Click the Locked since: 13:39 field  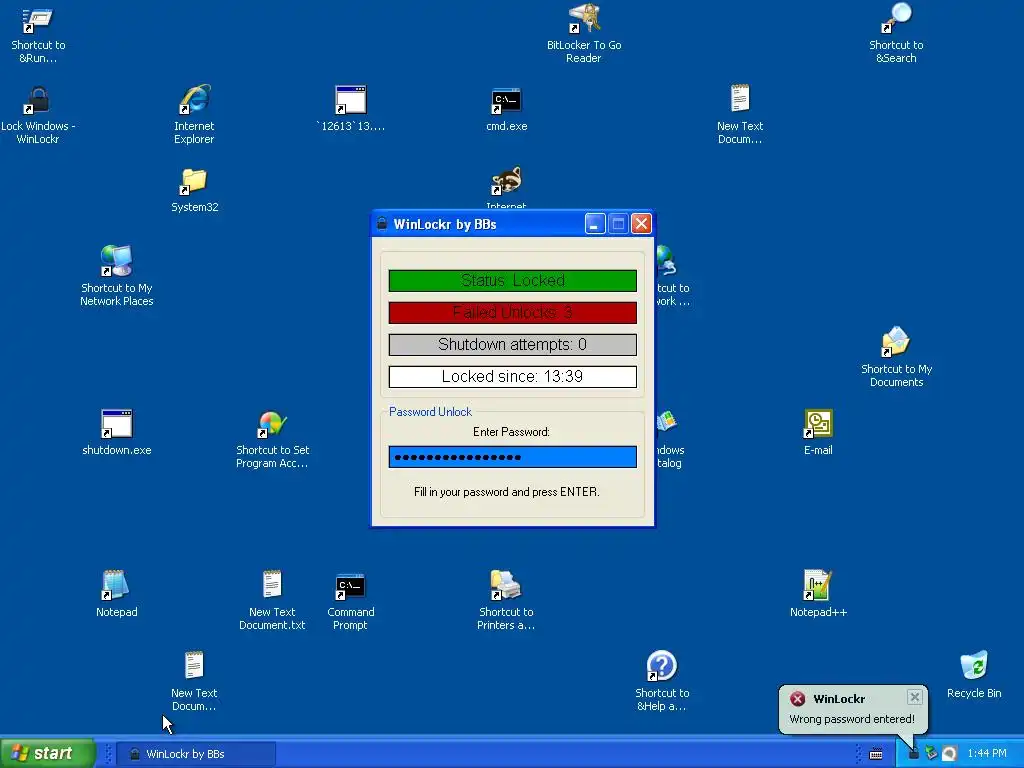click(x=513, y=377)
